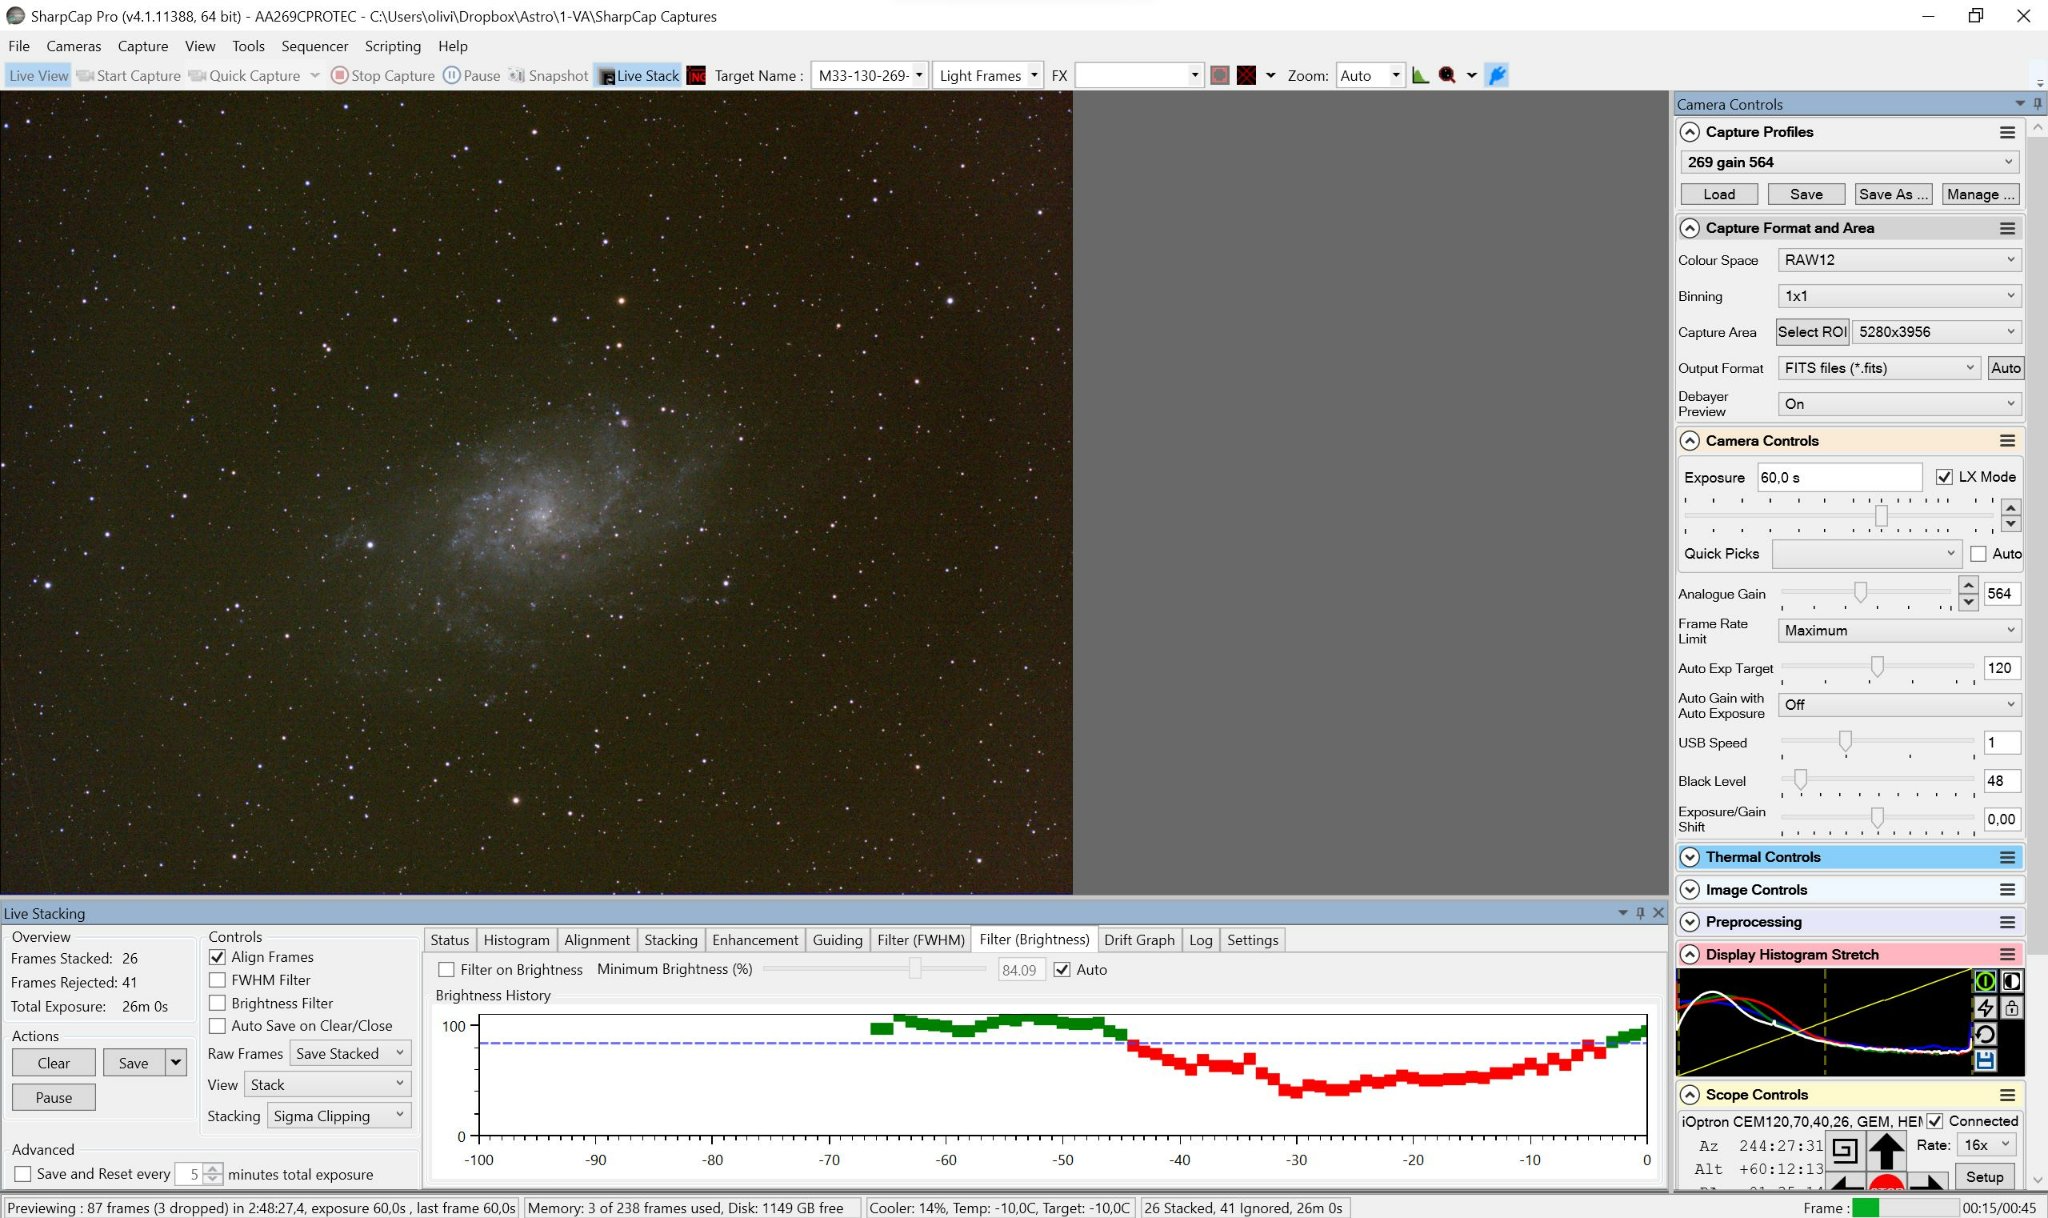Screen dimensions: 2048x1218
Task: Switch to the Drift Graph tab
Action: [x=1139, y=940]
